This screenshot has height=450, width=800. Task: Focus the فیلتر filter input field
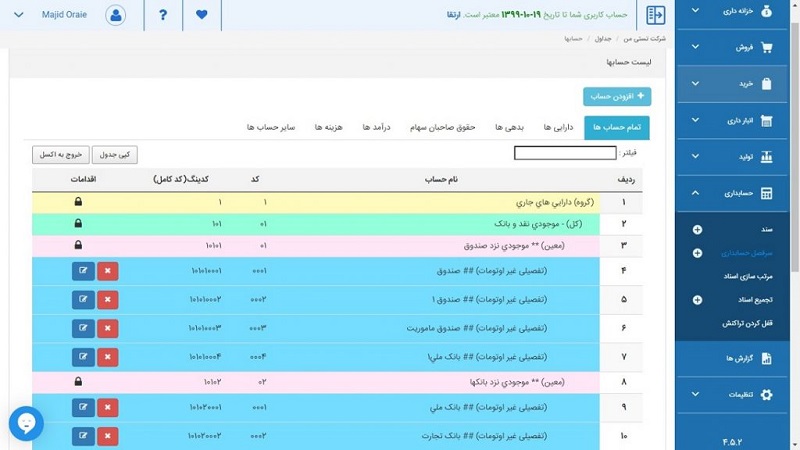coord(551,153)
